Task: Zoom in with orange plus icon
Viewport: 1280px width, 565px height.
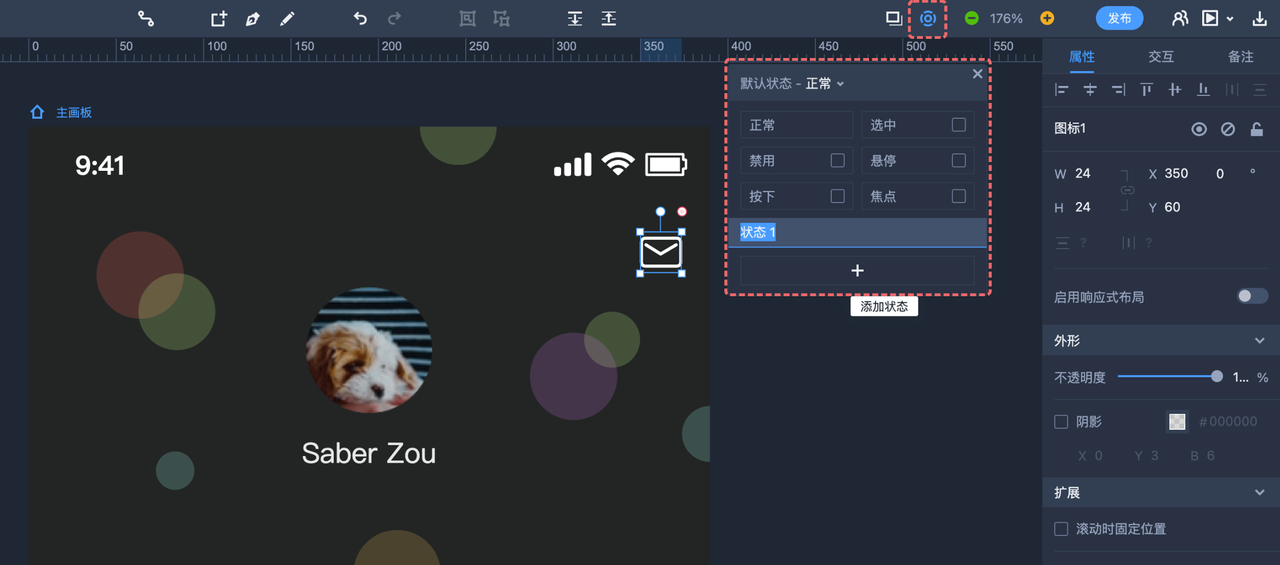Action: coord(1047,18)
